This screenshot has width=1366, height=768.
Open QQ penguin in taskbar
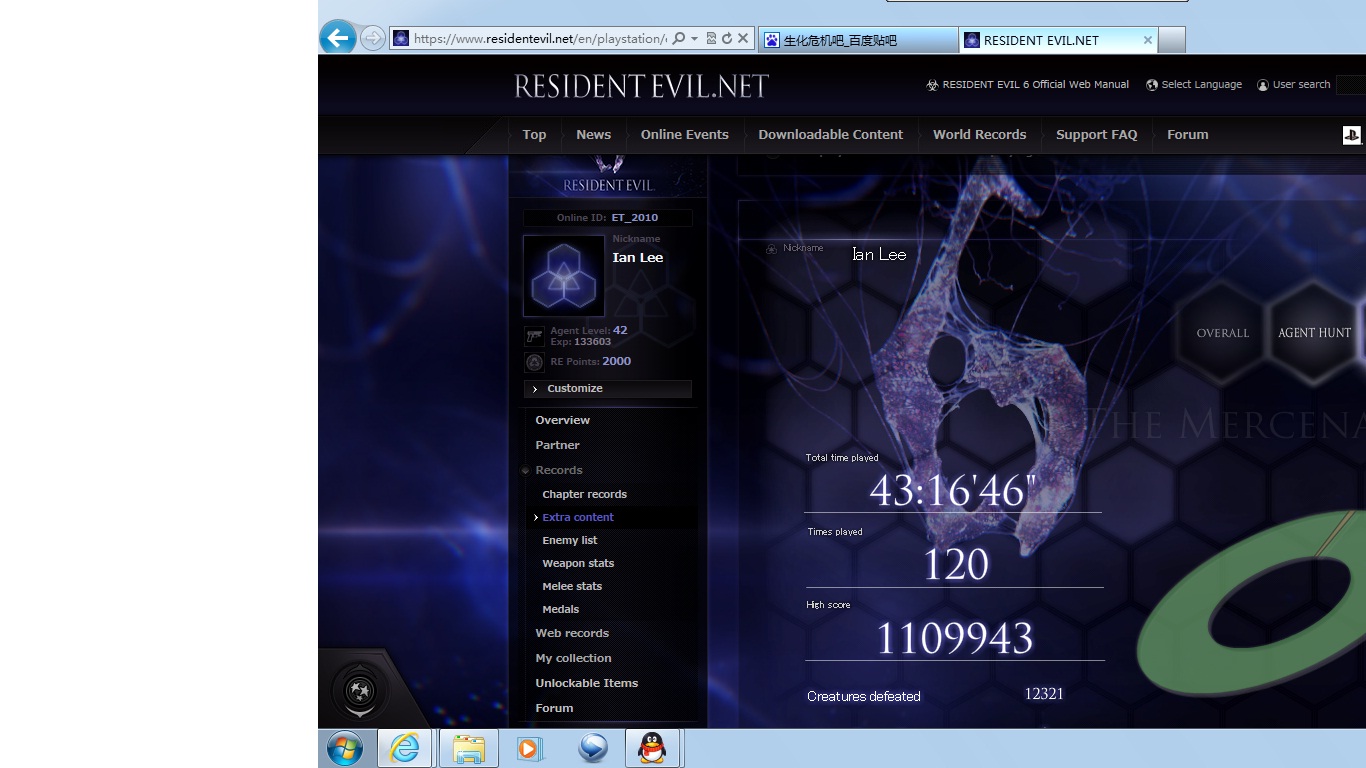tap(652, 748)
